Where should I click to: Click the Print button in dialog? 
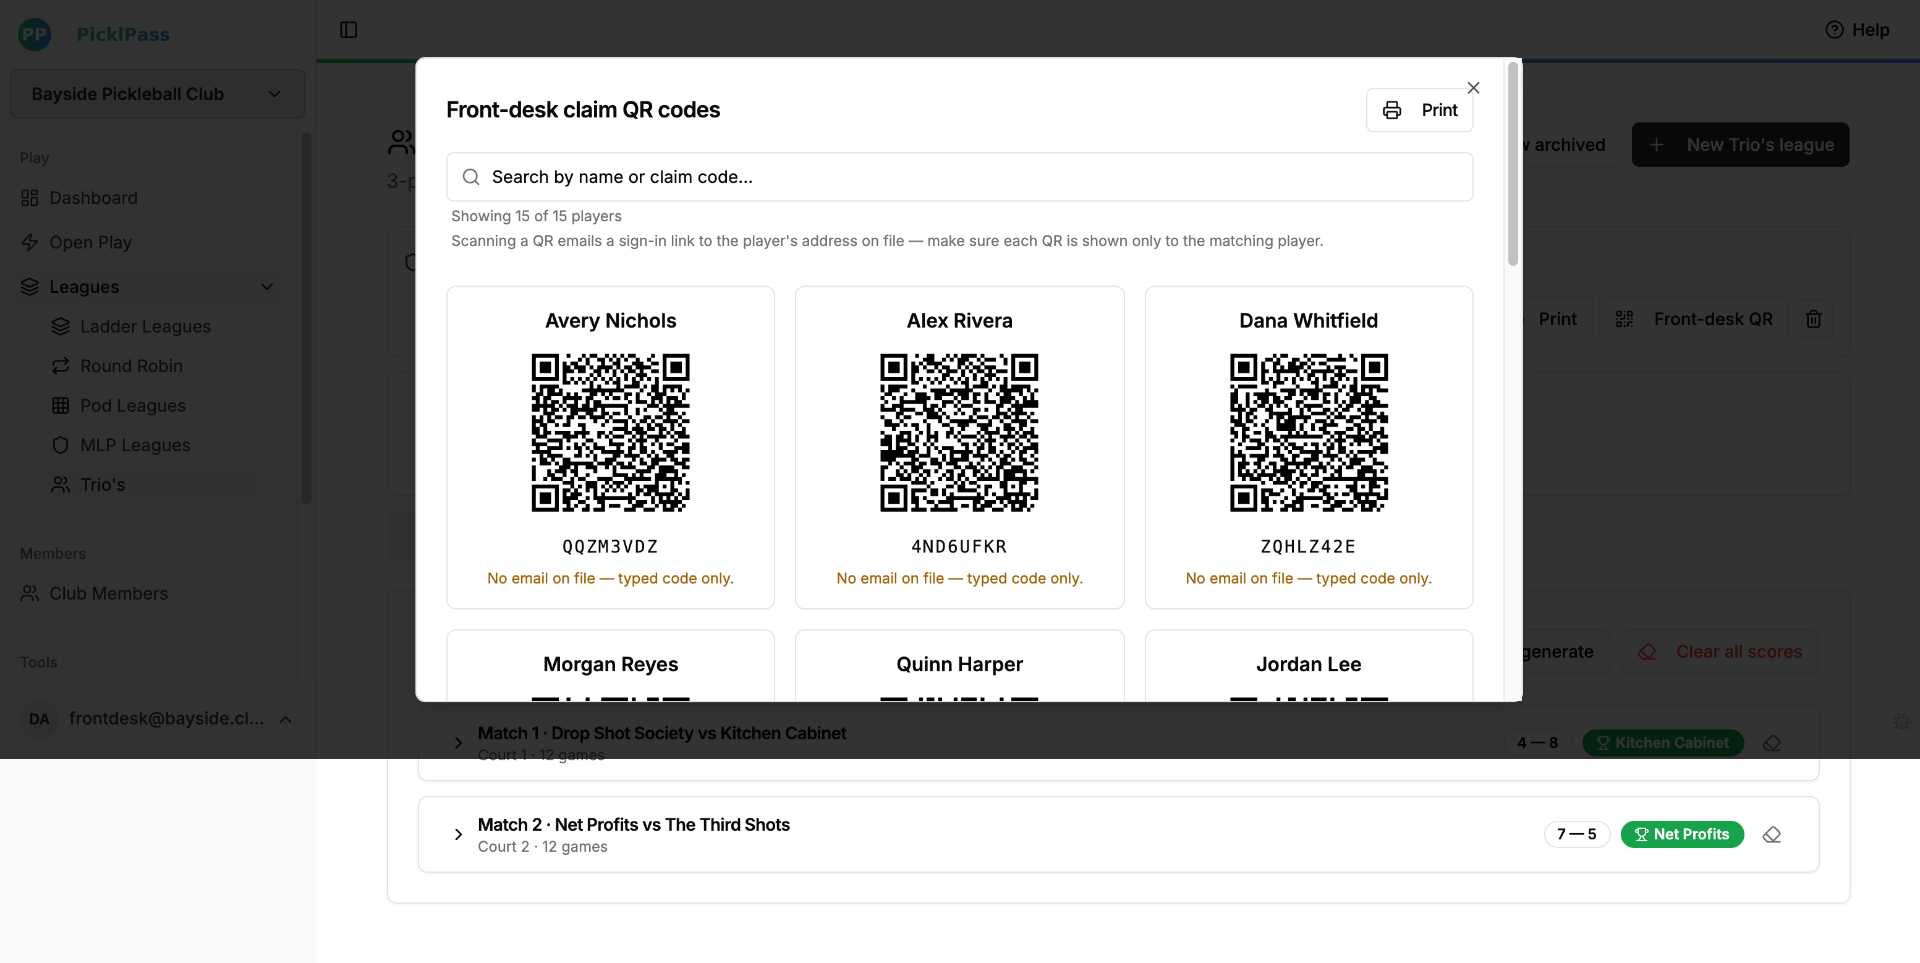[1419, 110]
